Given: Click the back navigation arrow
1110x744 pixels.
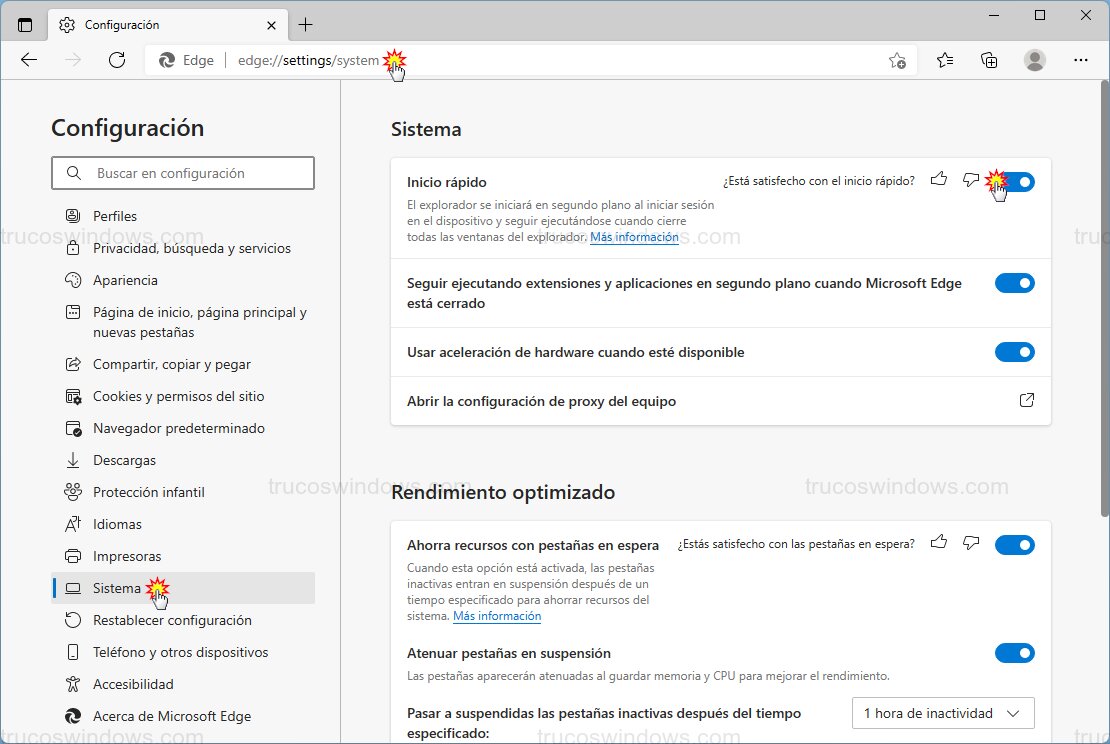Looking at the screenshot, I should click(x=29, y=60).
